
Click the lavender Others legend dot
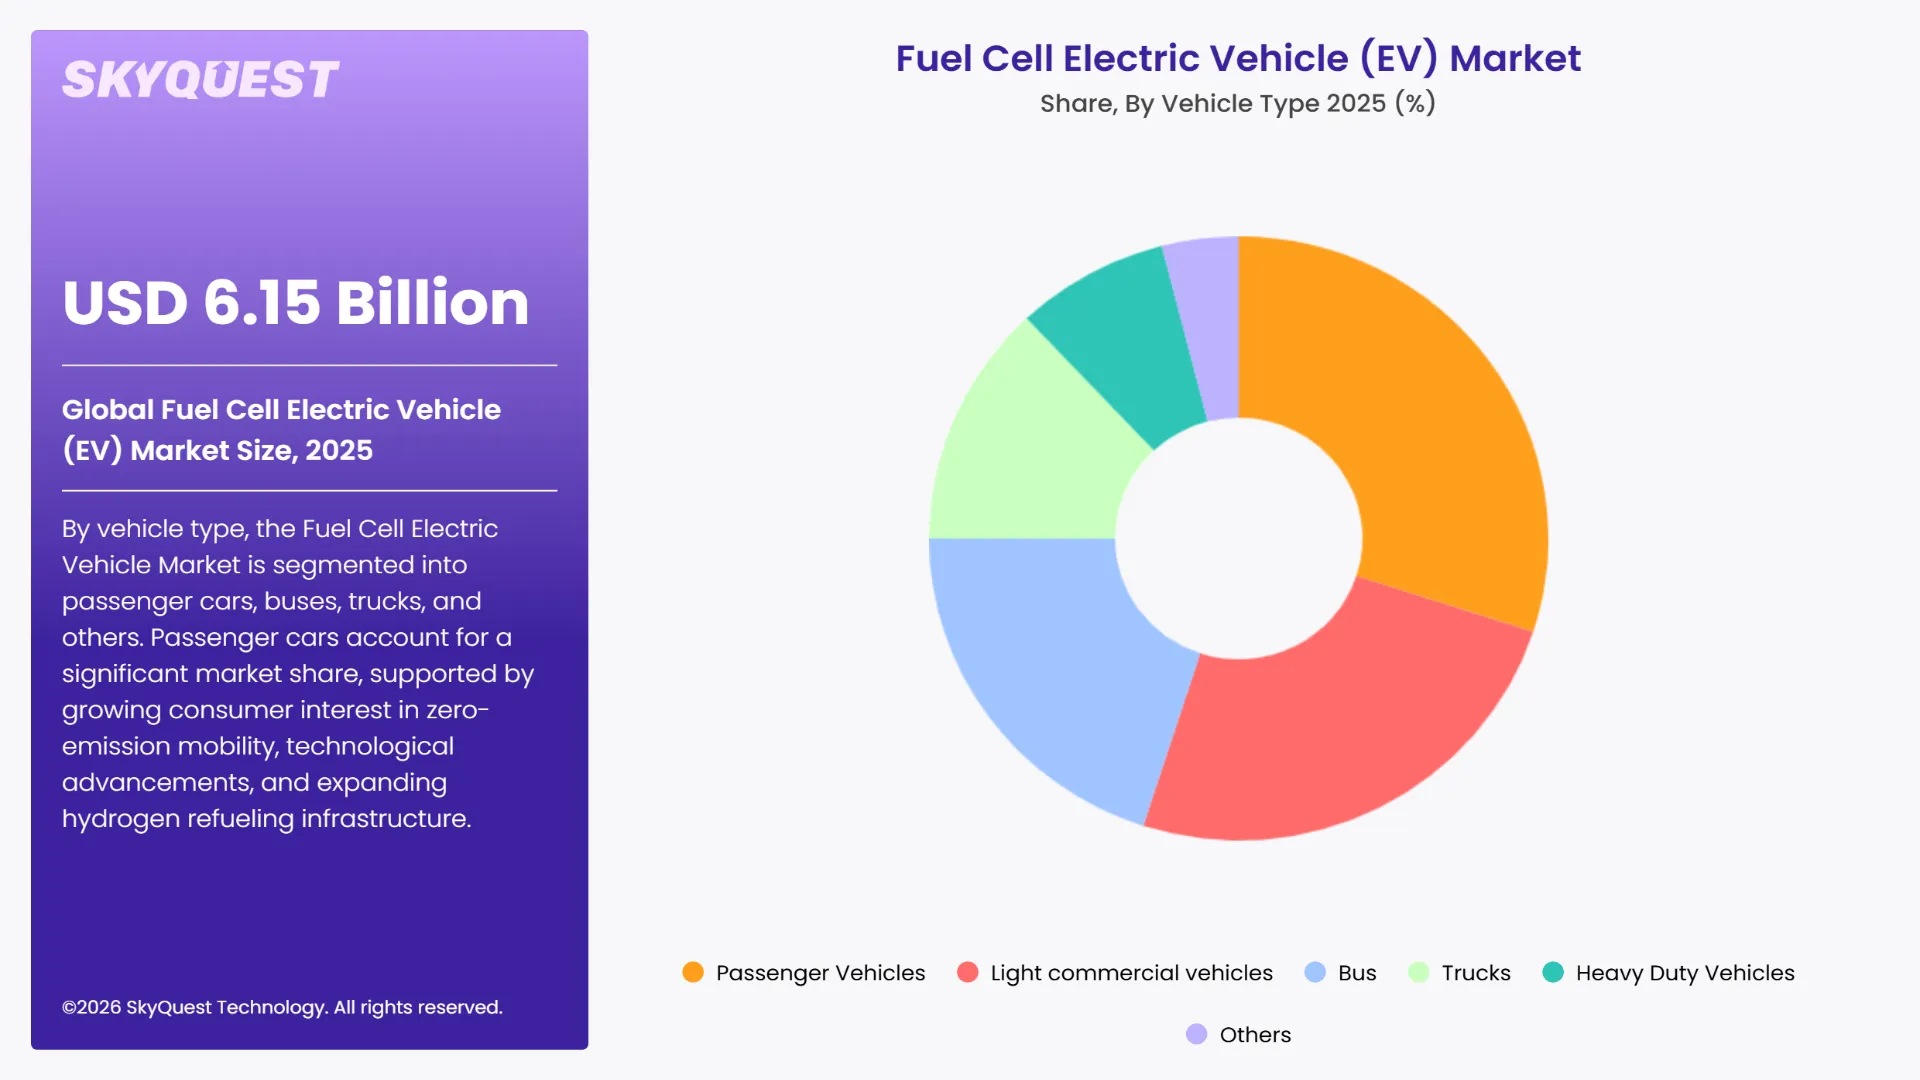(1196, 1034)
